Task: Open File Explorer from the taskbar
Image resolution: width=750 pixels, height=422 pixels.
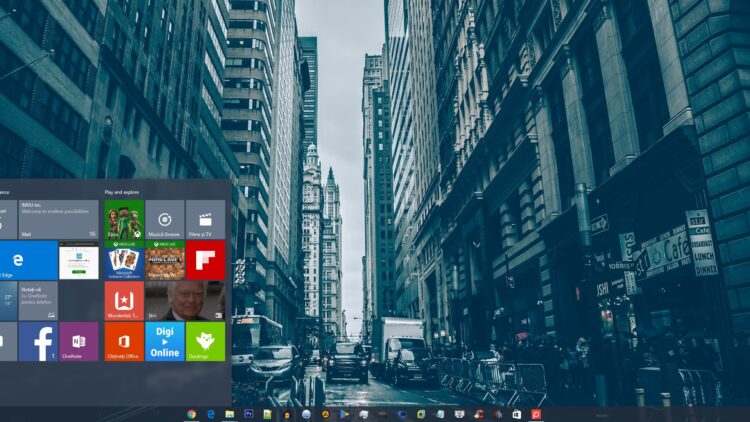Action: pyautogui.click(x=230, y=414)
